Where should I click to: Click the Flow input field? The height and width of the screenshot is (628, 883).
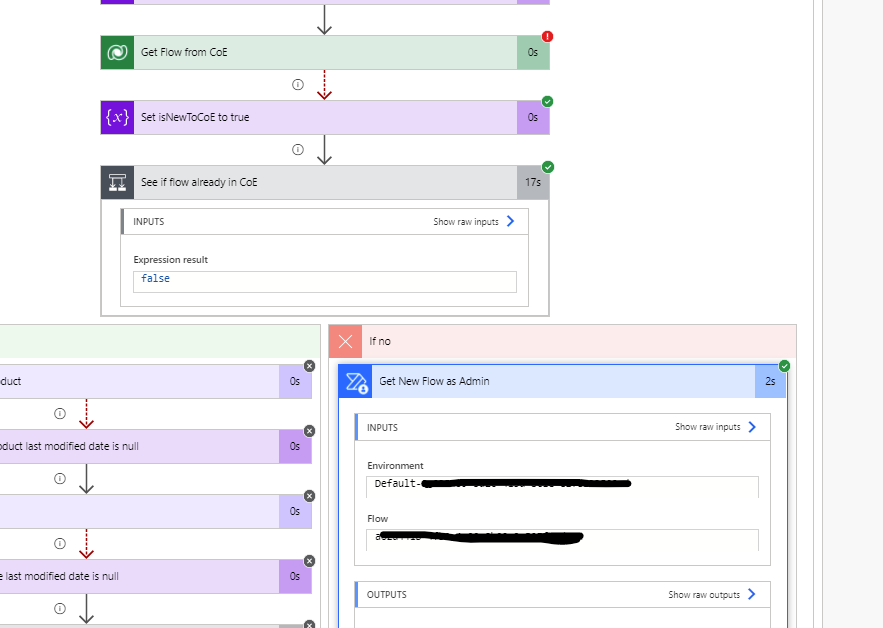click(560, 541)
